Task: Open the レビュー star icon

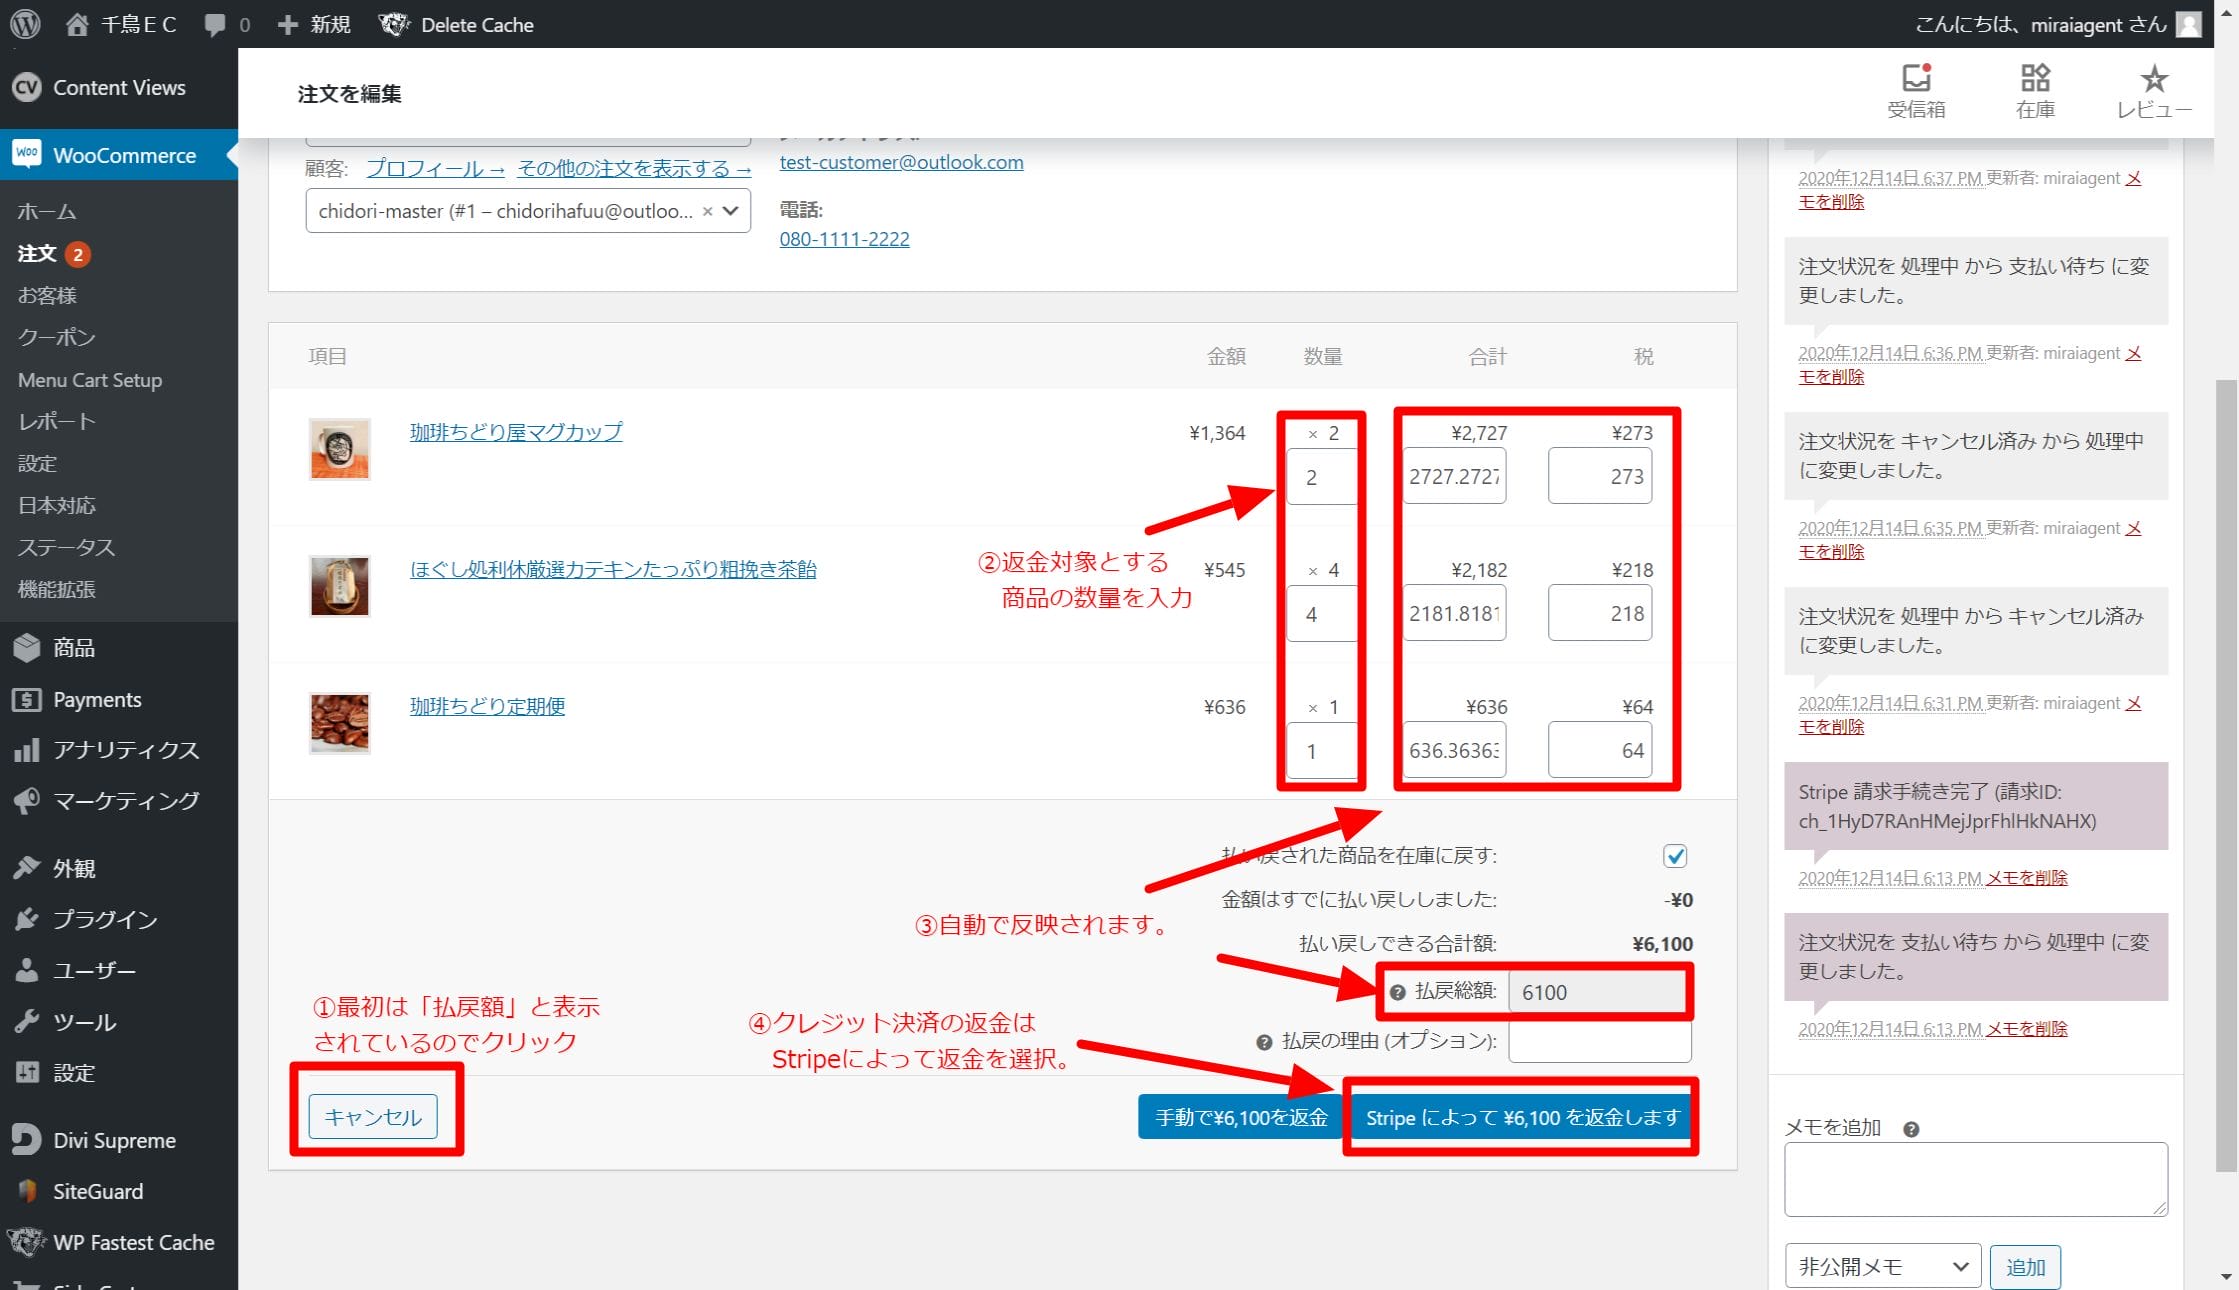Action: [x=2153, y=78]
